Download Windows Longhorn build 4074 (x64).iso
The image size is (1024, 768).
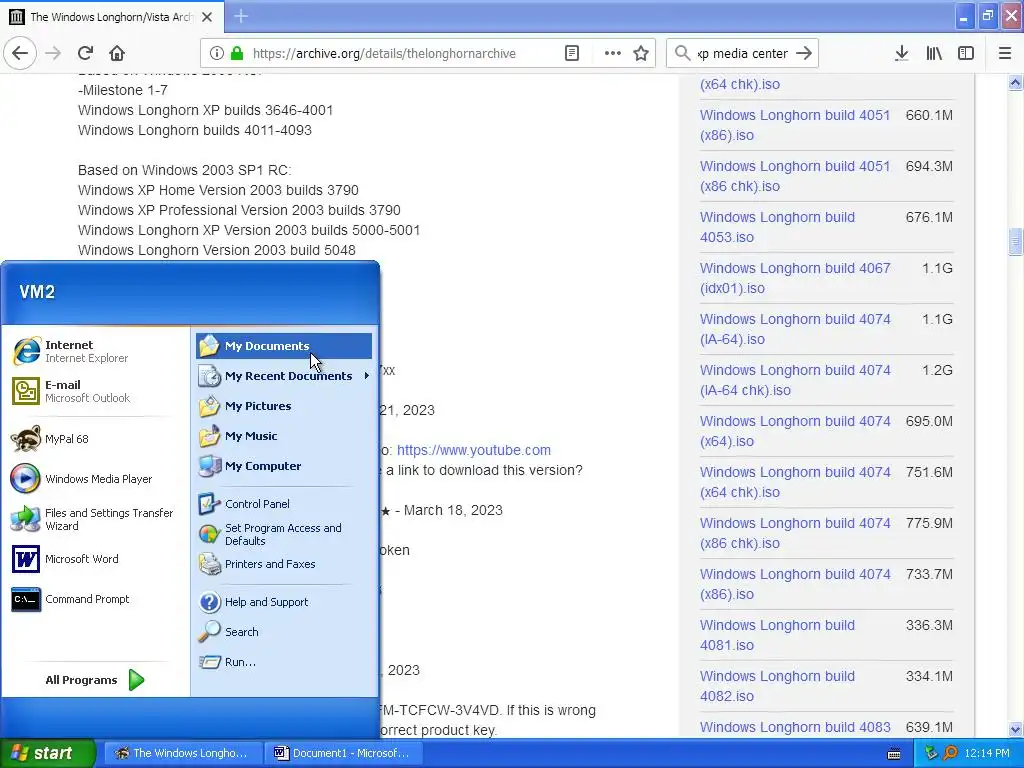click(795, 430)
